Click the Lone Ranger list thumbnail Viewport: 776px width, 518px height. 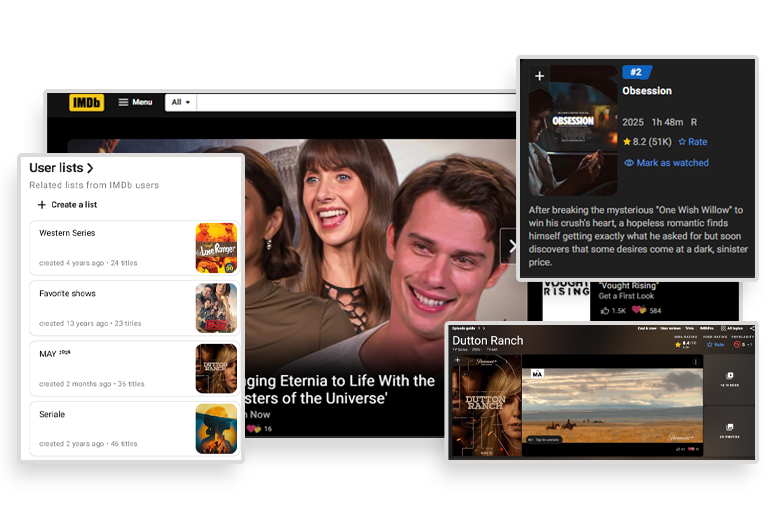coord(216,248)
